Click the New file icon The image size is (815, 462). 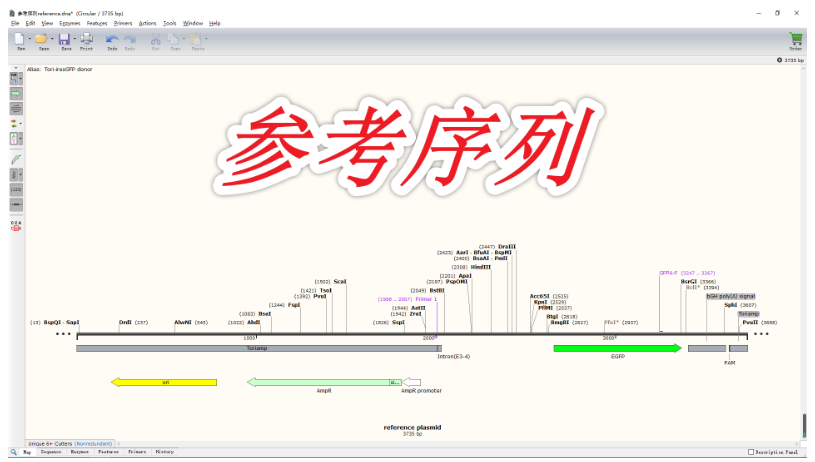point(19,39)
